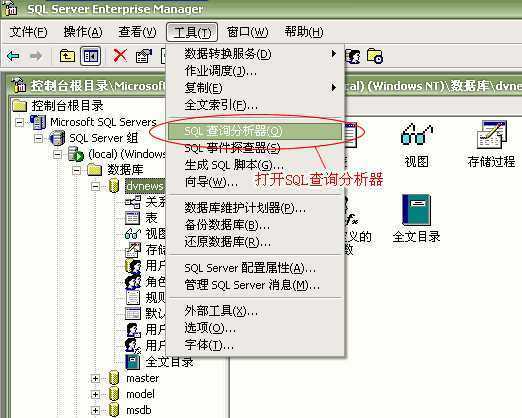Screen dimensions: 522x418
Task: Click the Up one level folder icon
Action: [x=67, y=56]
